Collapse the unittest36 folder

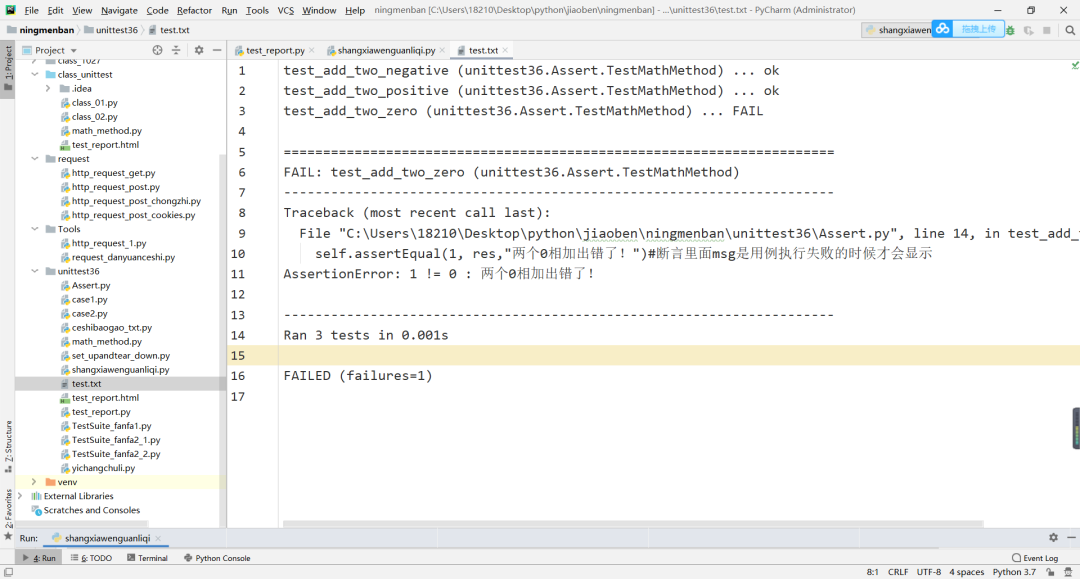point(34,271)
